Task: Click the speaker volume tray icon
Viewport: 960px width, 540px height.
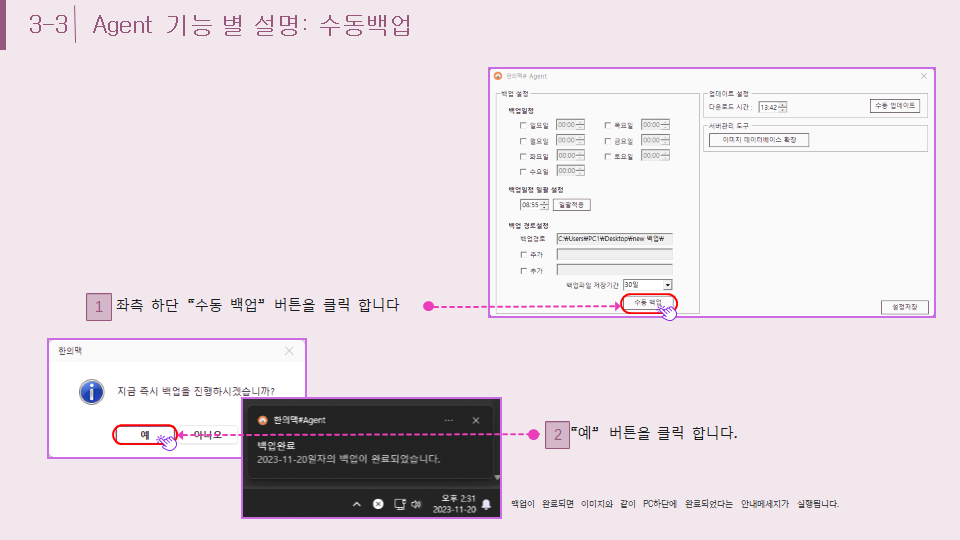Action: (x=417, y=504)
